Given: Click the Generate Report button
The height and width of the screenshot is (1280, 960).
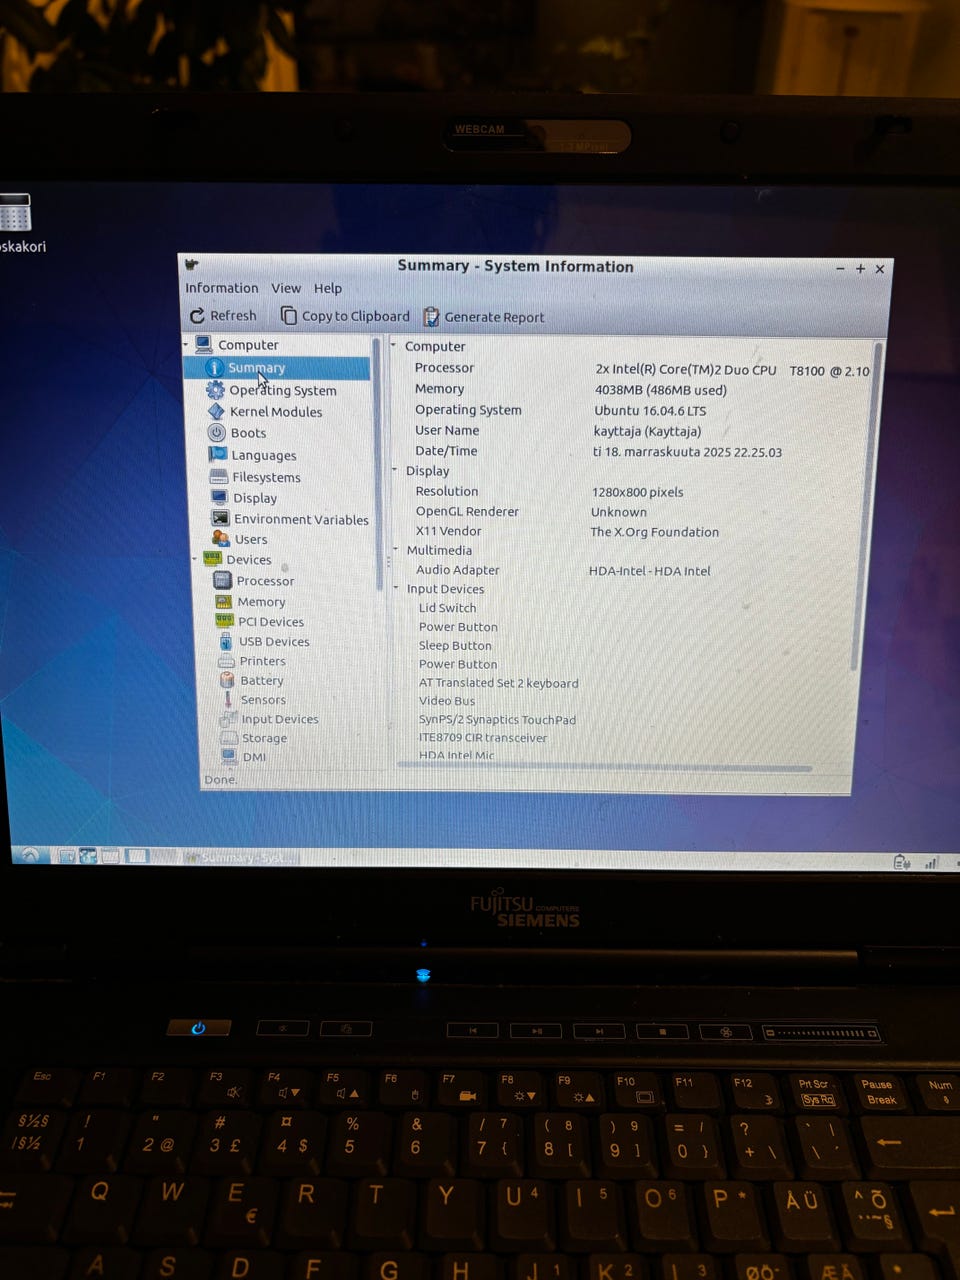Looking at the screenshot, I should 484,317.
